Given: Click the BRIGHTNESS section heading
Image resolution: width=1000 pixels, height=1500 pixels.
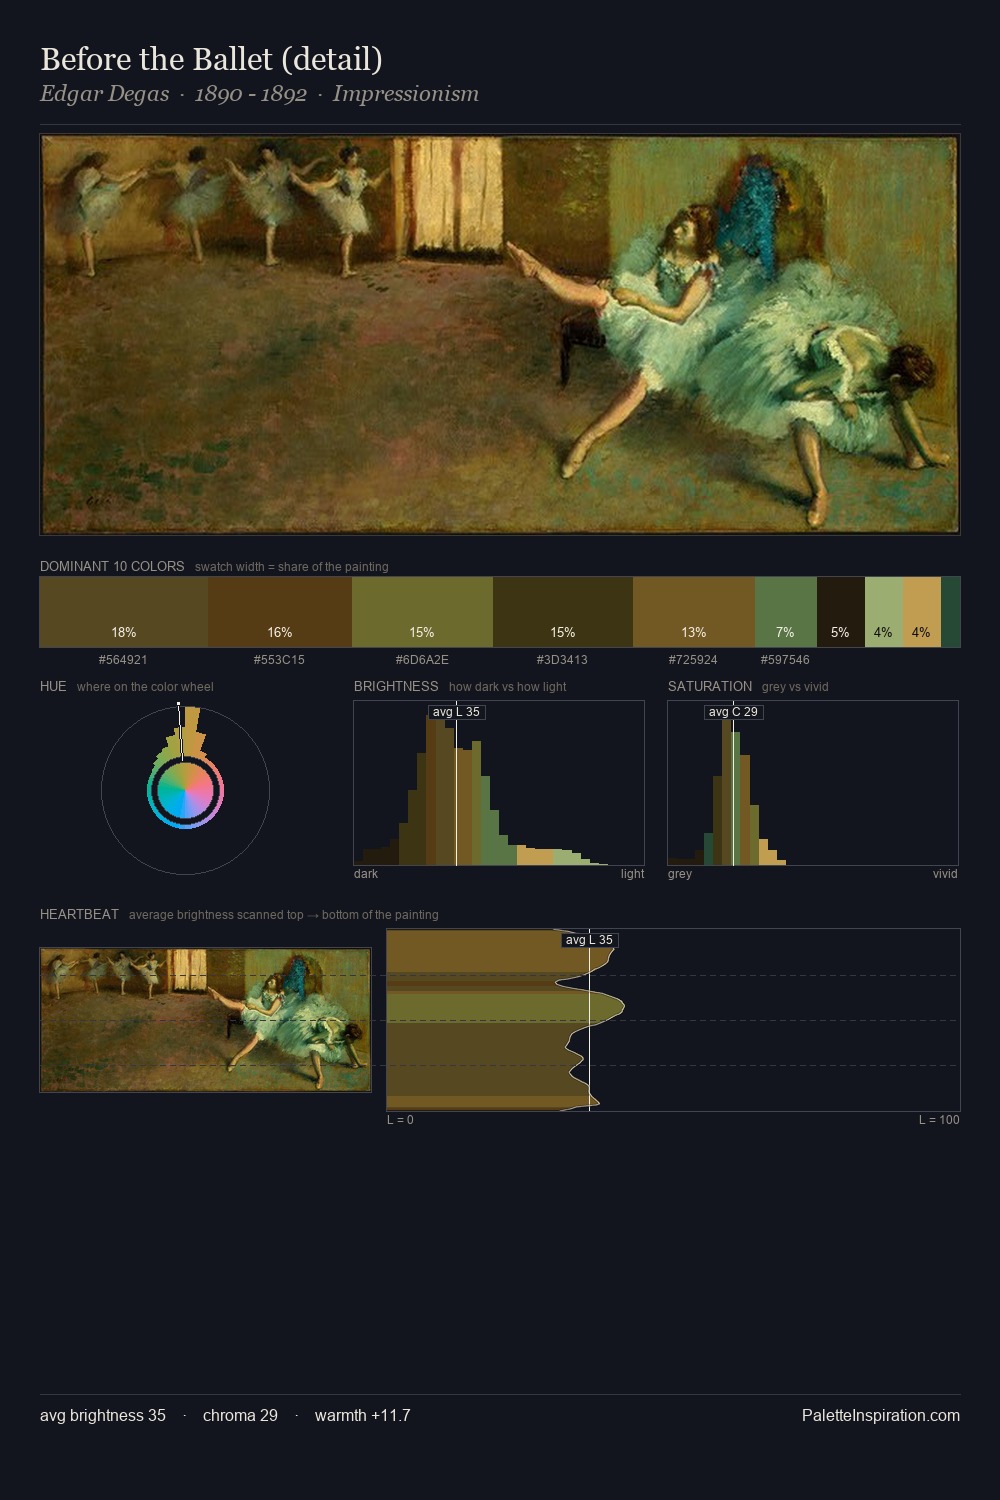Looking at the screenshot, I should point(396,686).
